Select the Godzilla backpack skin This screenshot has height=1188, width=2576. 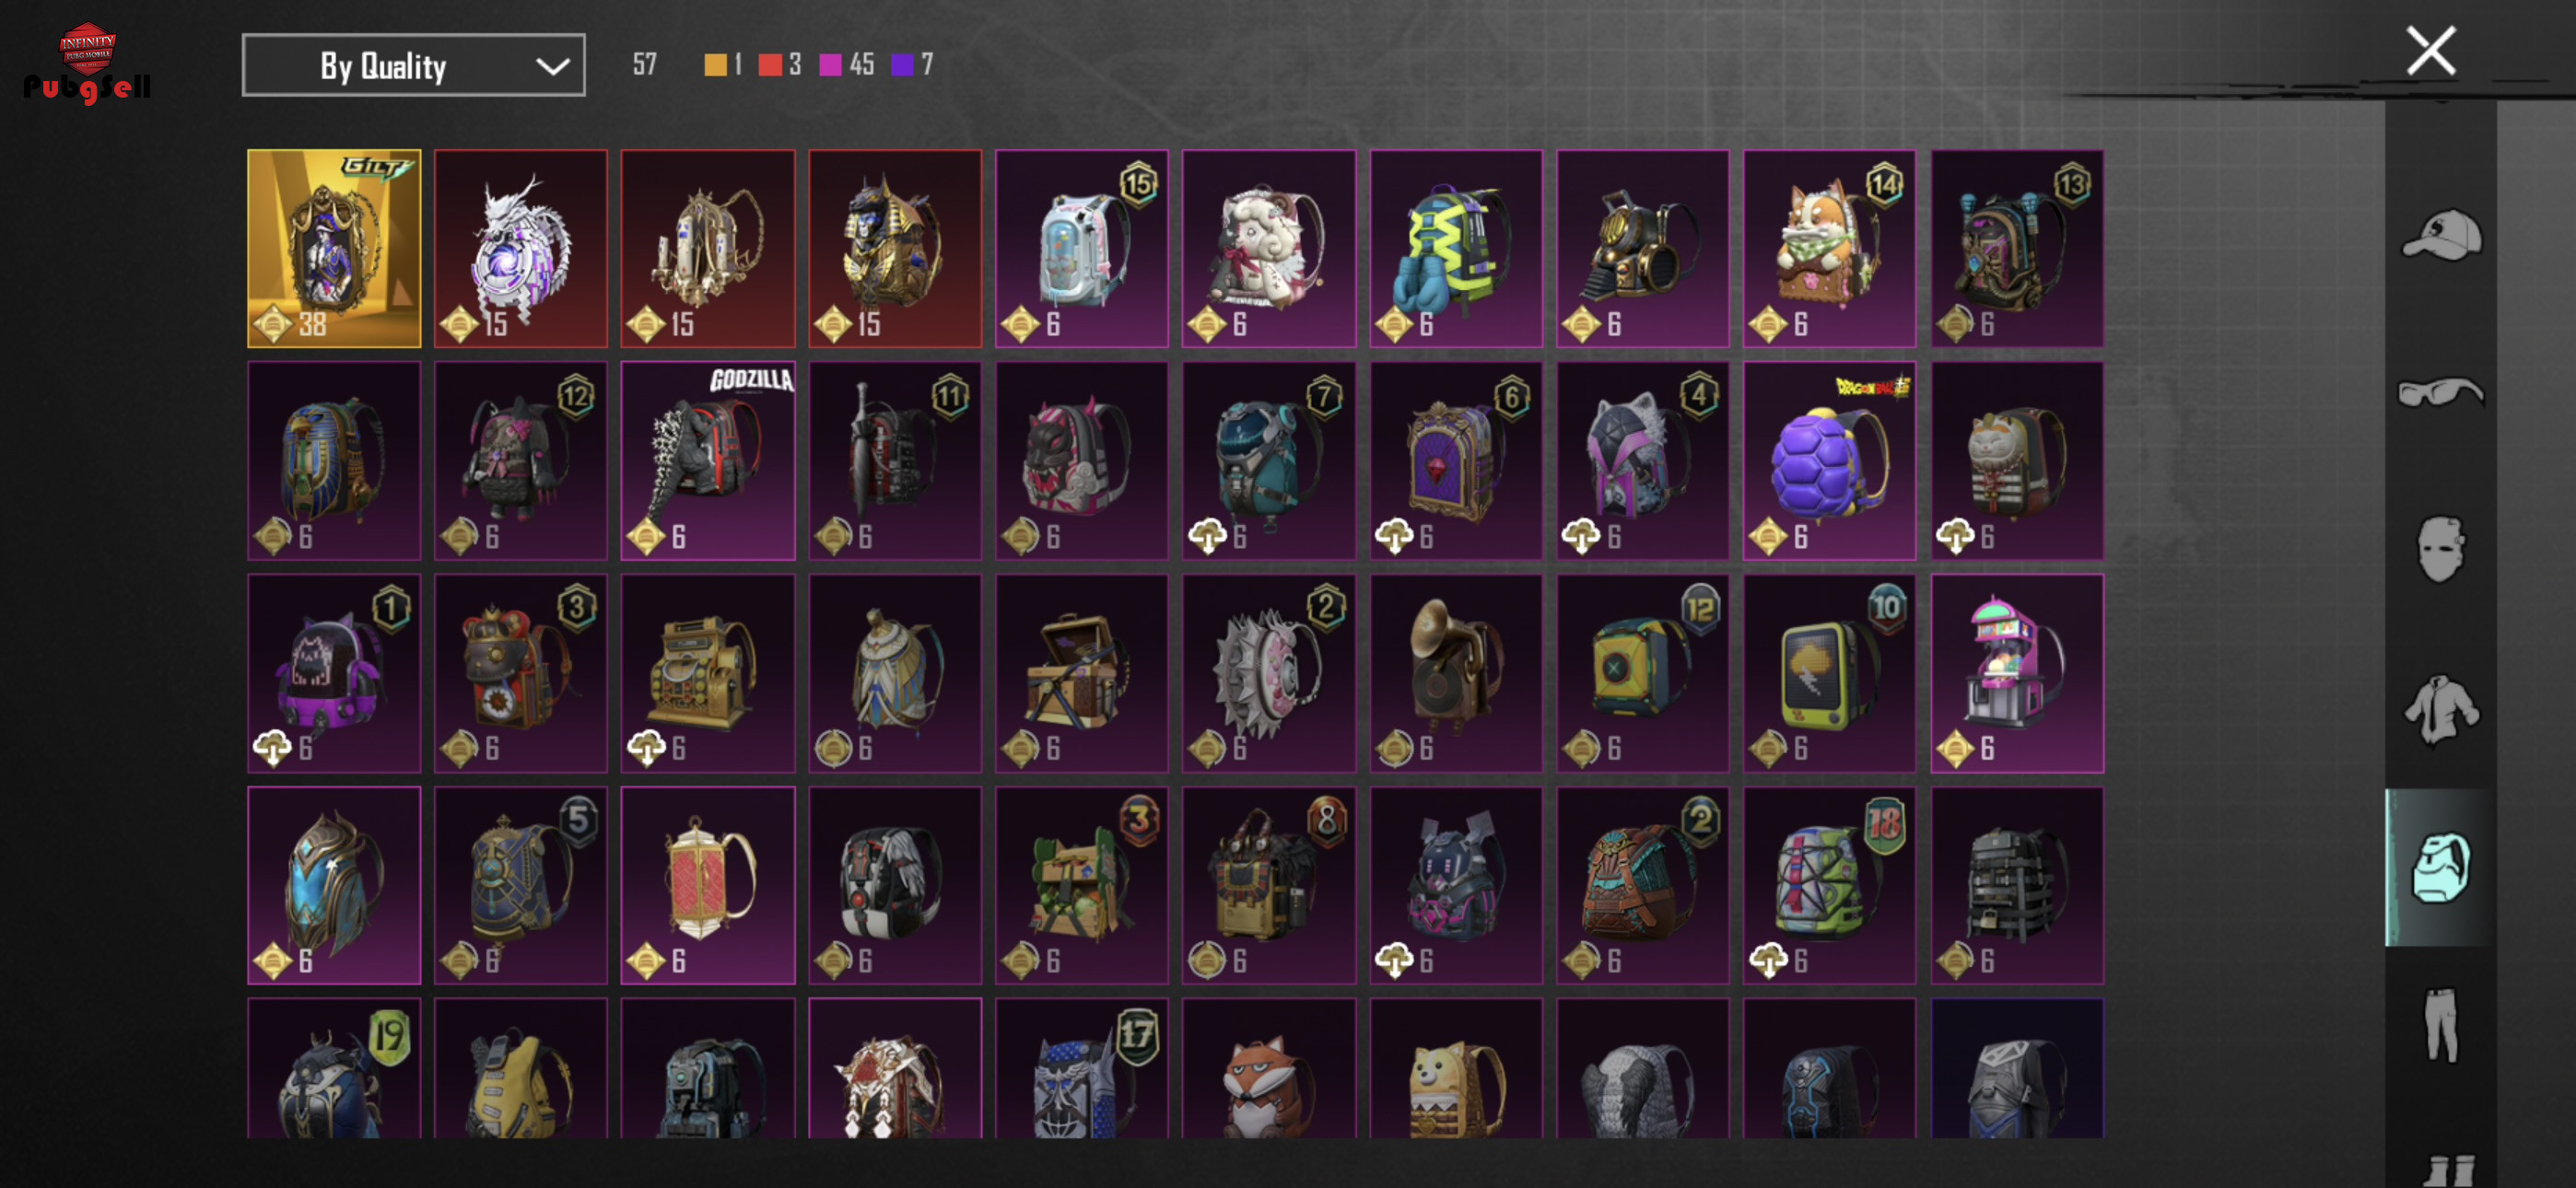click(x=707, y=460)
